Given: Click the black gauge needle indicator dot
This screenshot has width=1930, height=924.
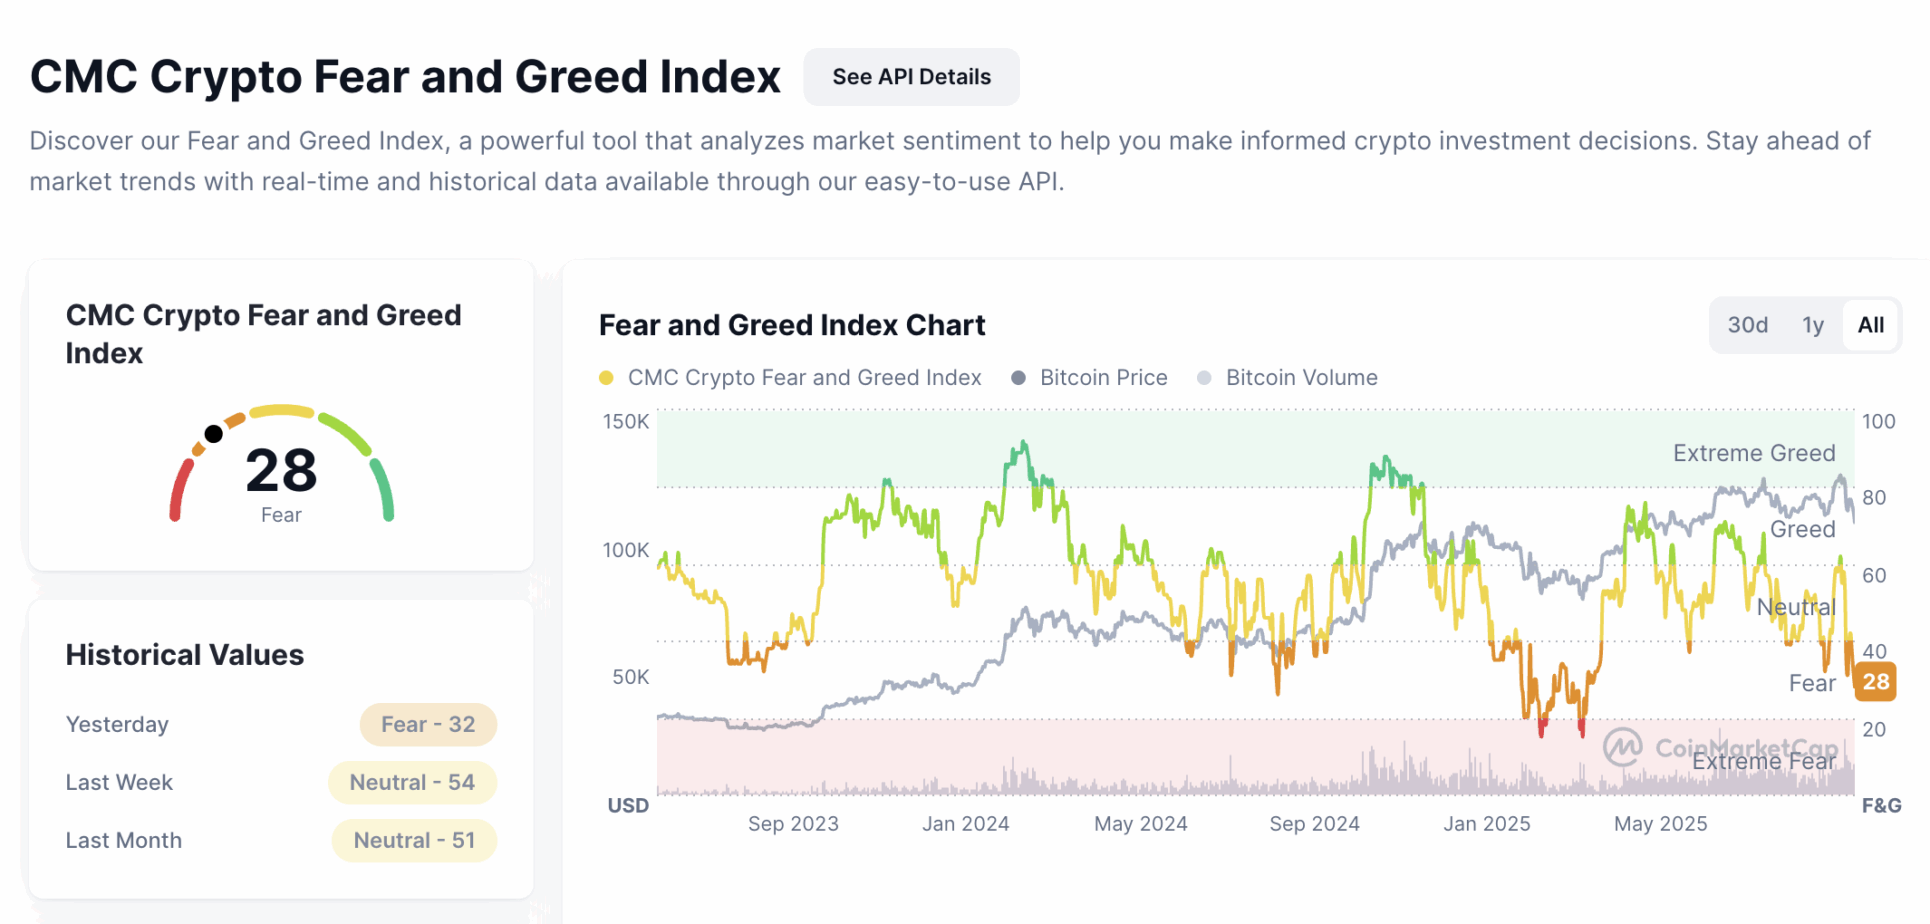Looking at the screenshot, I should 213,433.
